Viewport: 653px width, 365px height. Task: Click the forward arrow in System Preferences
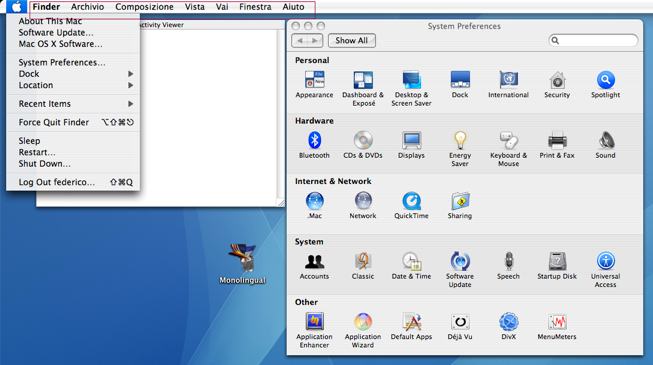[x=315, y=40]
